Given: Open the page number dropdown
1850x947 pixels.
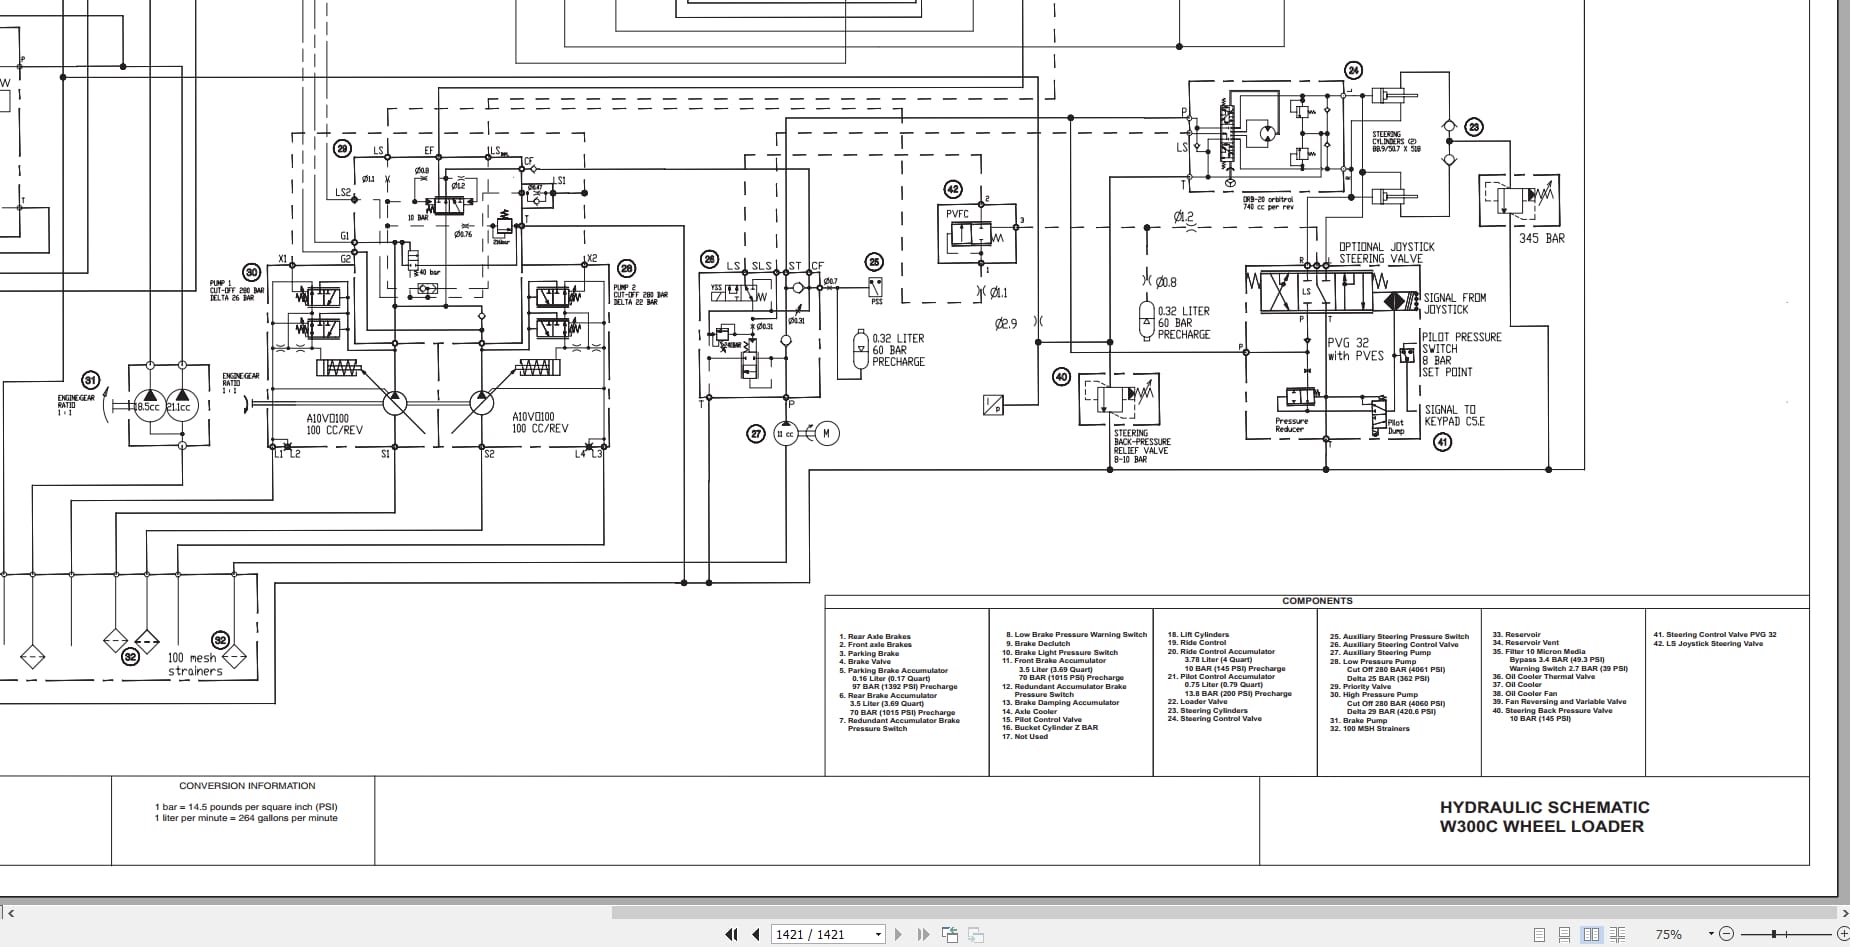Looking at the screenshot, I should 878,934.
